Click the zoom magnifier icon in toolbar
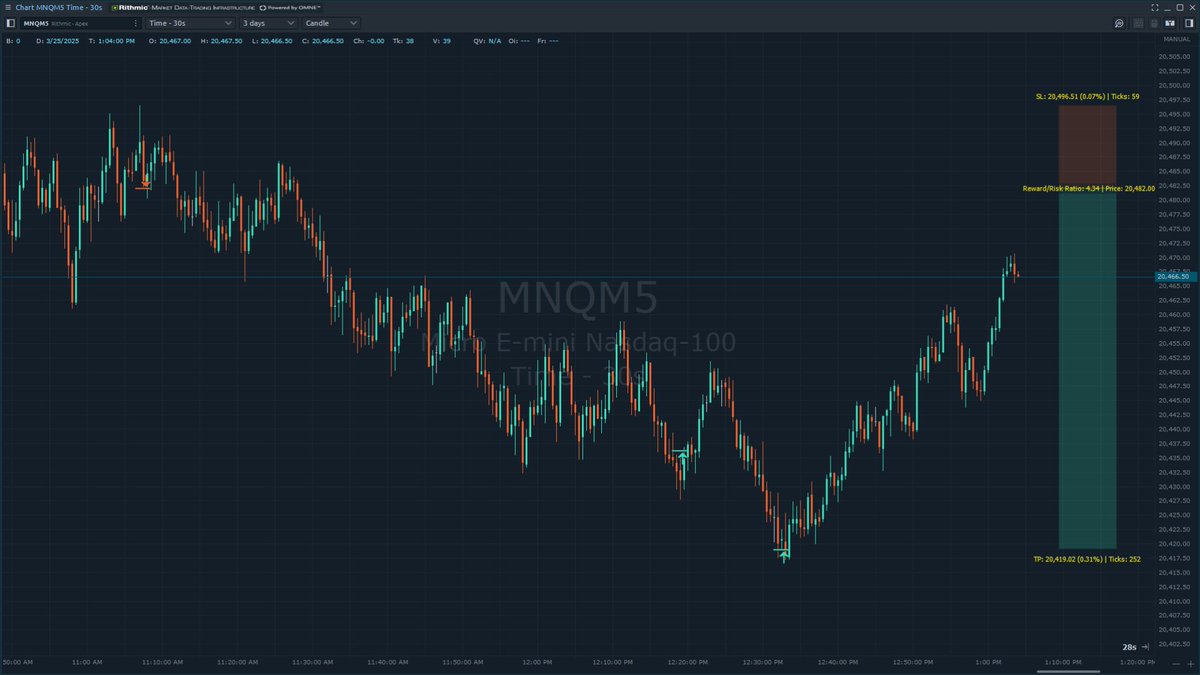Screen dimensions: 1200x675 tap(1119, 23)
